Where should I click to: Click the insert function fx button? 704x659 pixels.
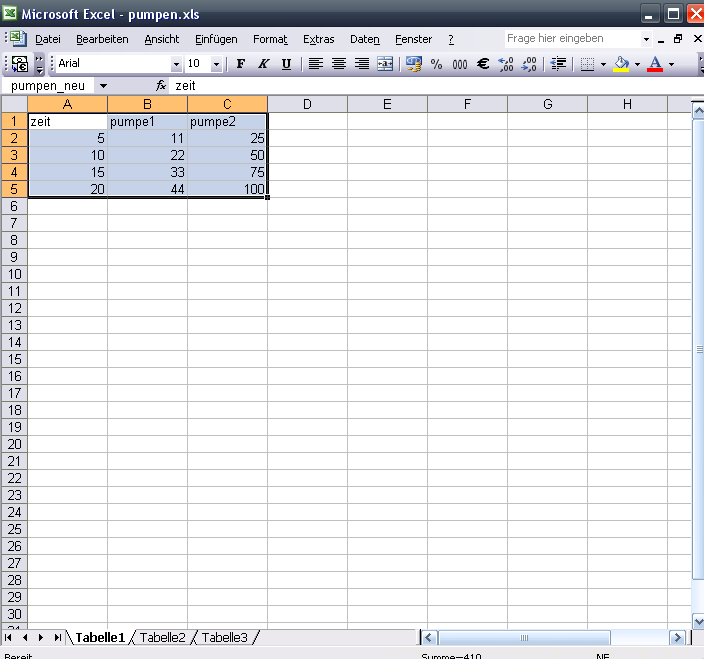tap(161, 85)
